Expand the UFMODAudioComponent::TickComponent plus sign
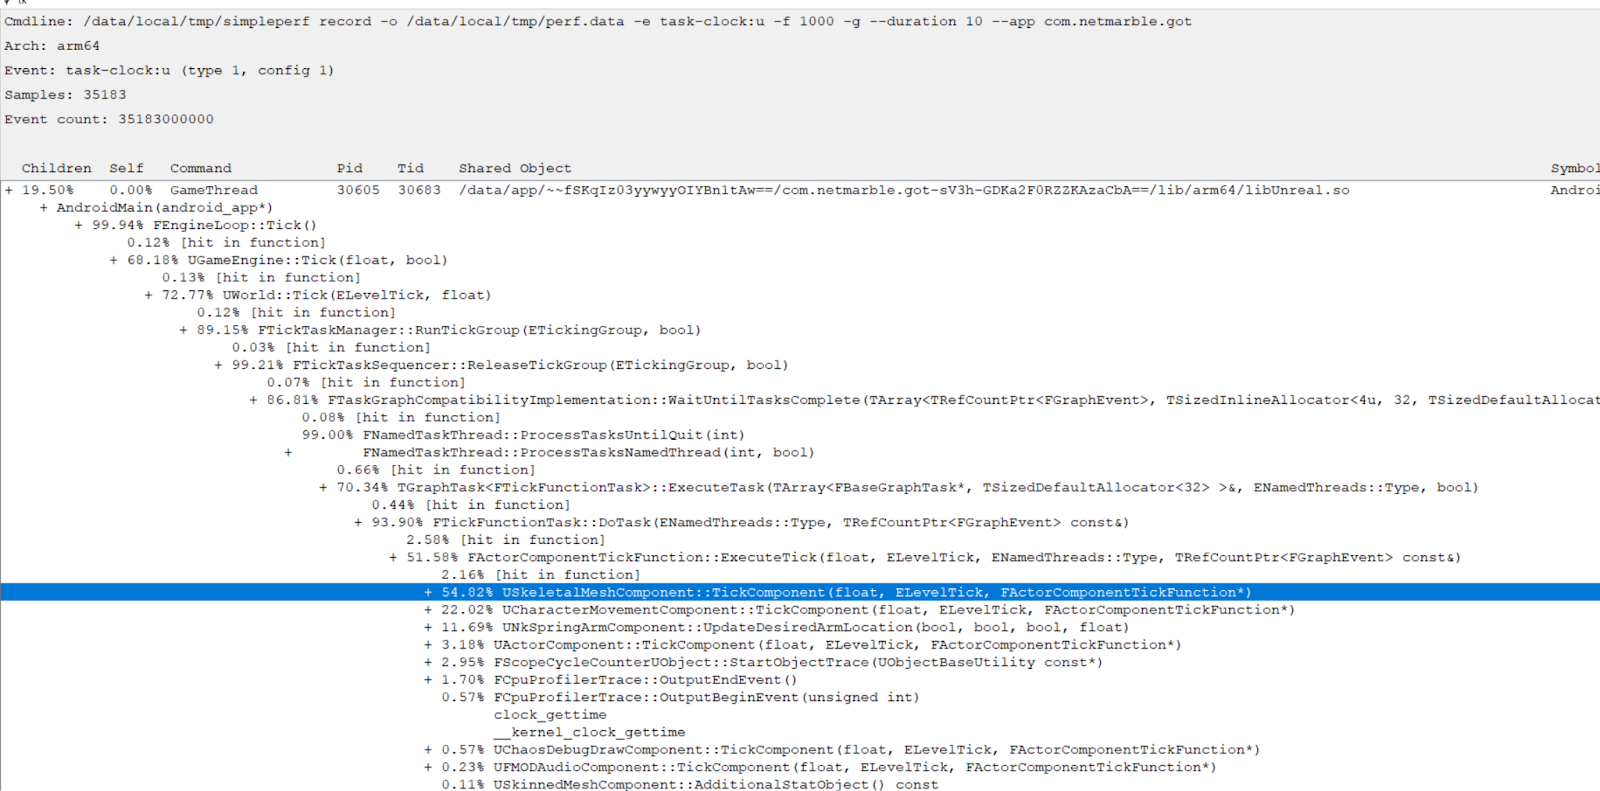Image resolution: width=1600 pixels, height=791 pixels. click(x=428, y=768)
